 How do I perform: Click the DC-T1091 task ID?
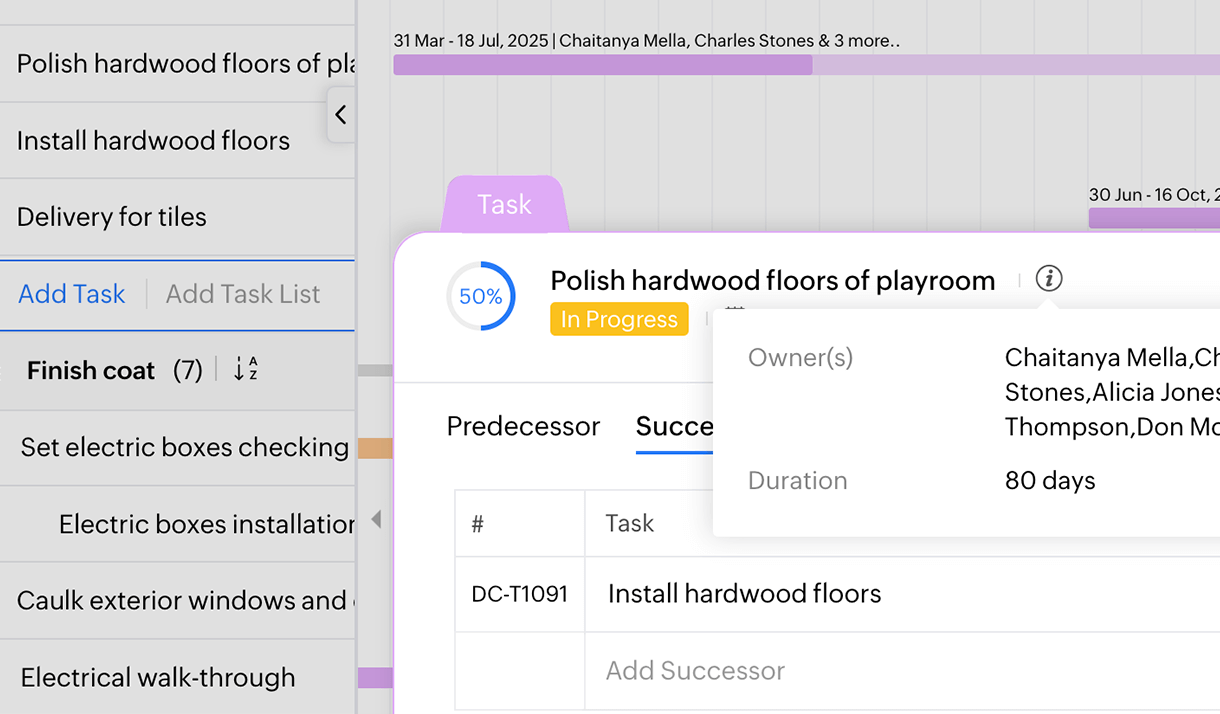click(520, 594)
